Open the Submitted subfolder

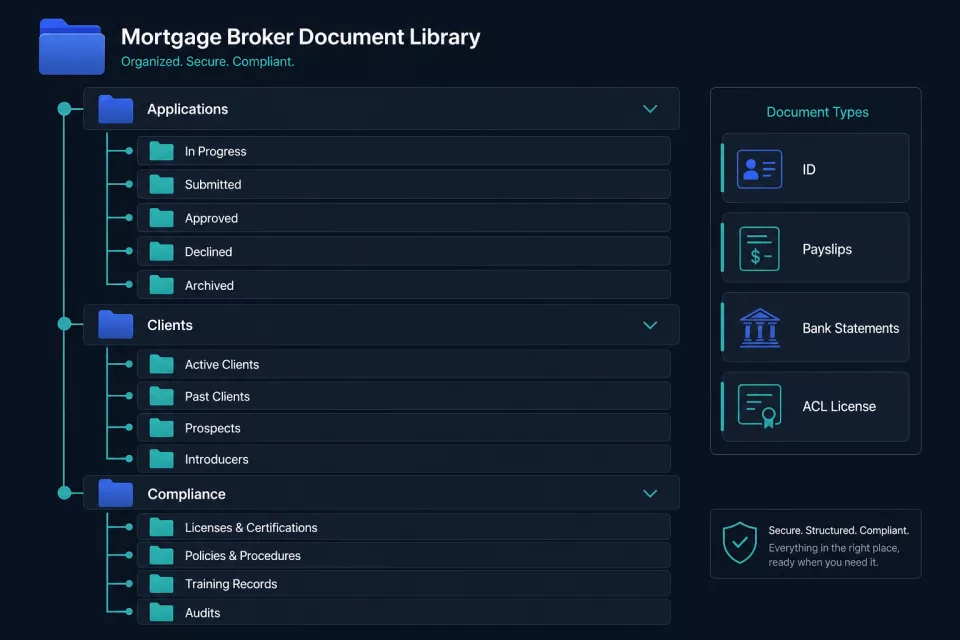click(x=404, y=184)
